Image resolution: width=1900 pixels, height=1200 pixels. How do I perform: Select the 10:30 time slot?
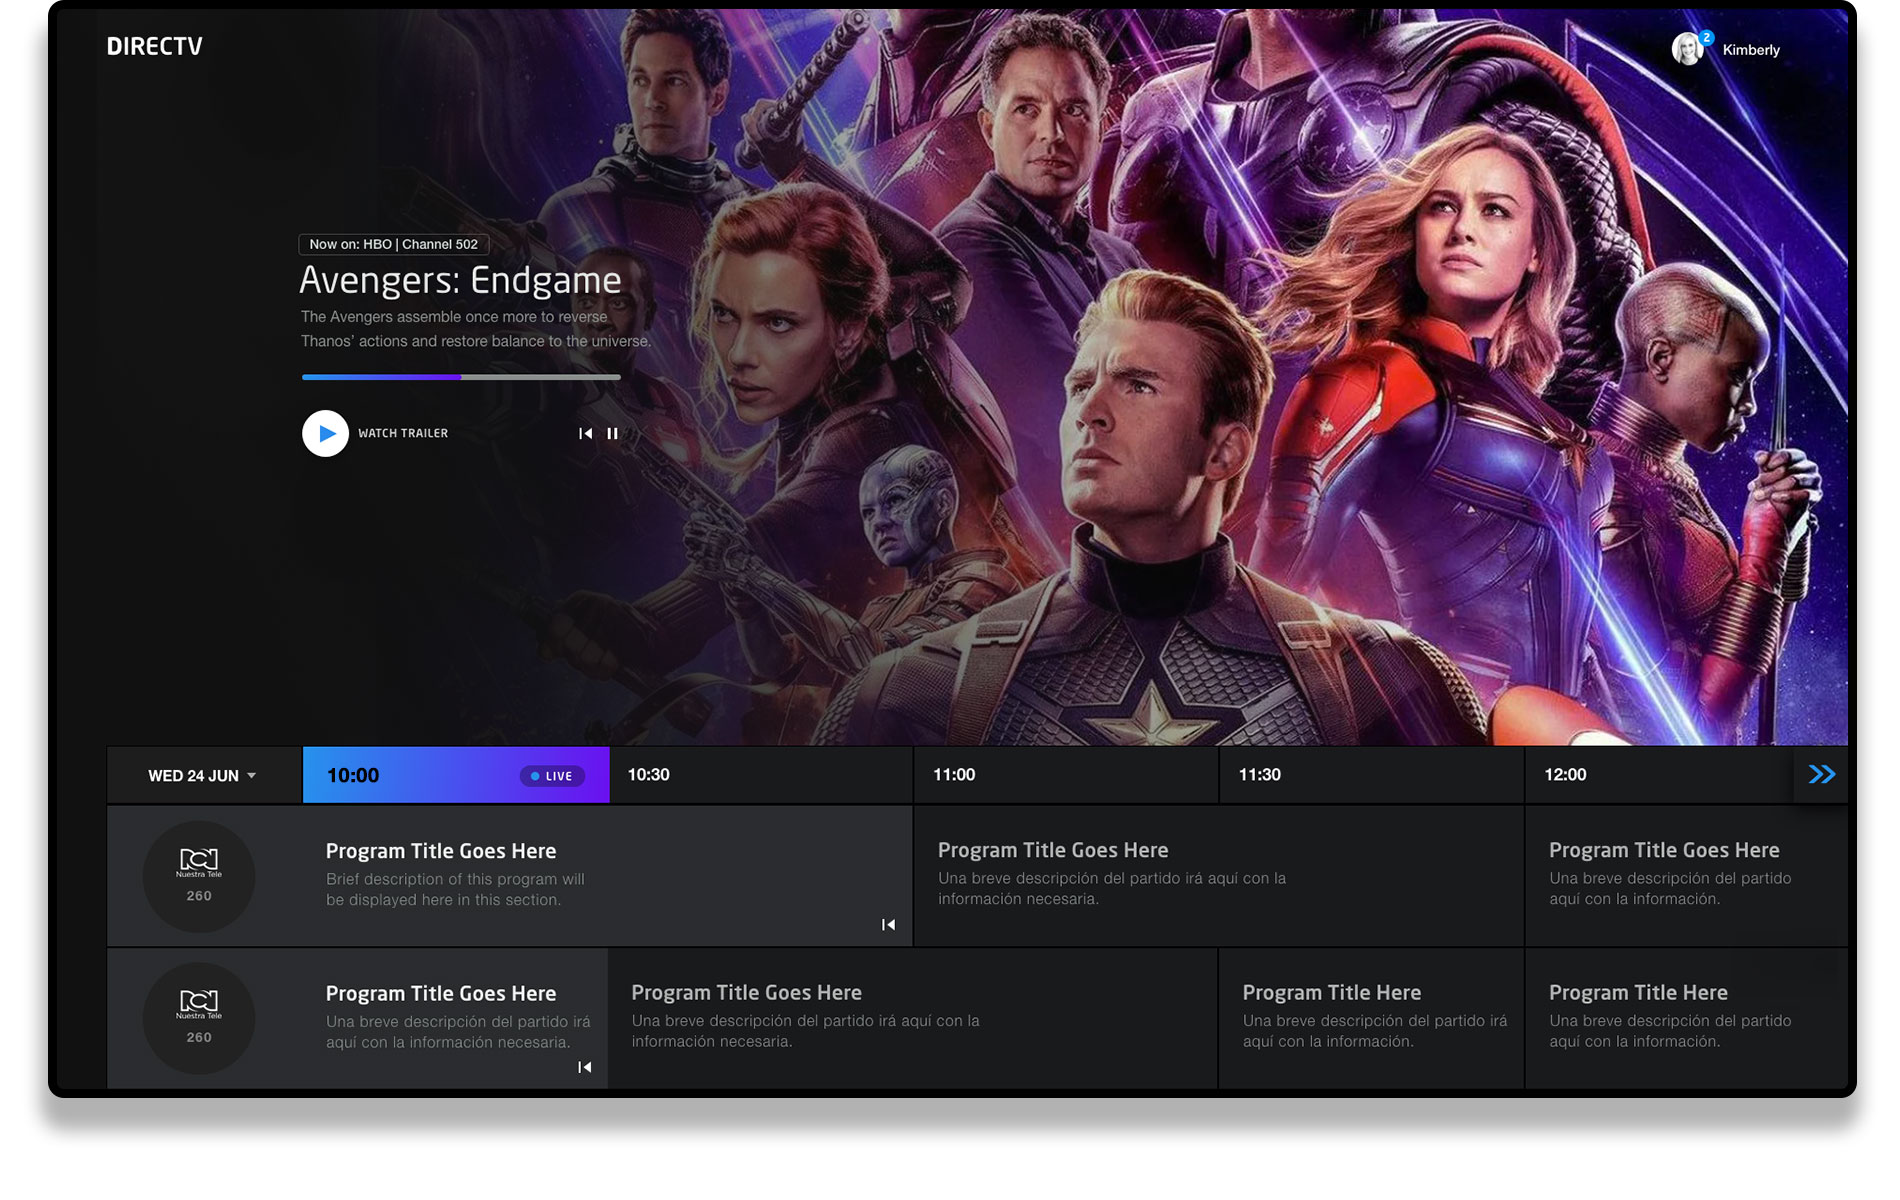click(760, 775)
